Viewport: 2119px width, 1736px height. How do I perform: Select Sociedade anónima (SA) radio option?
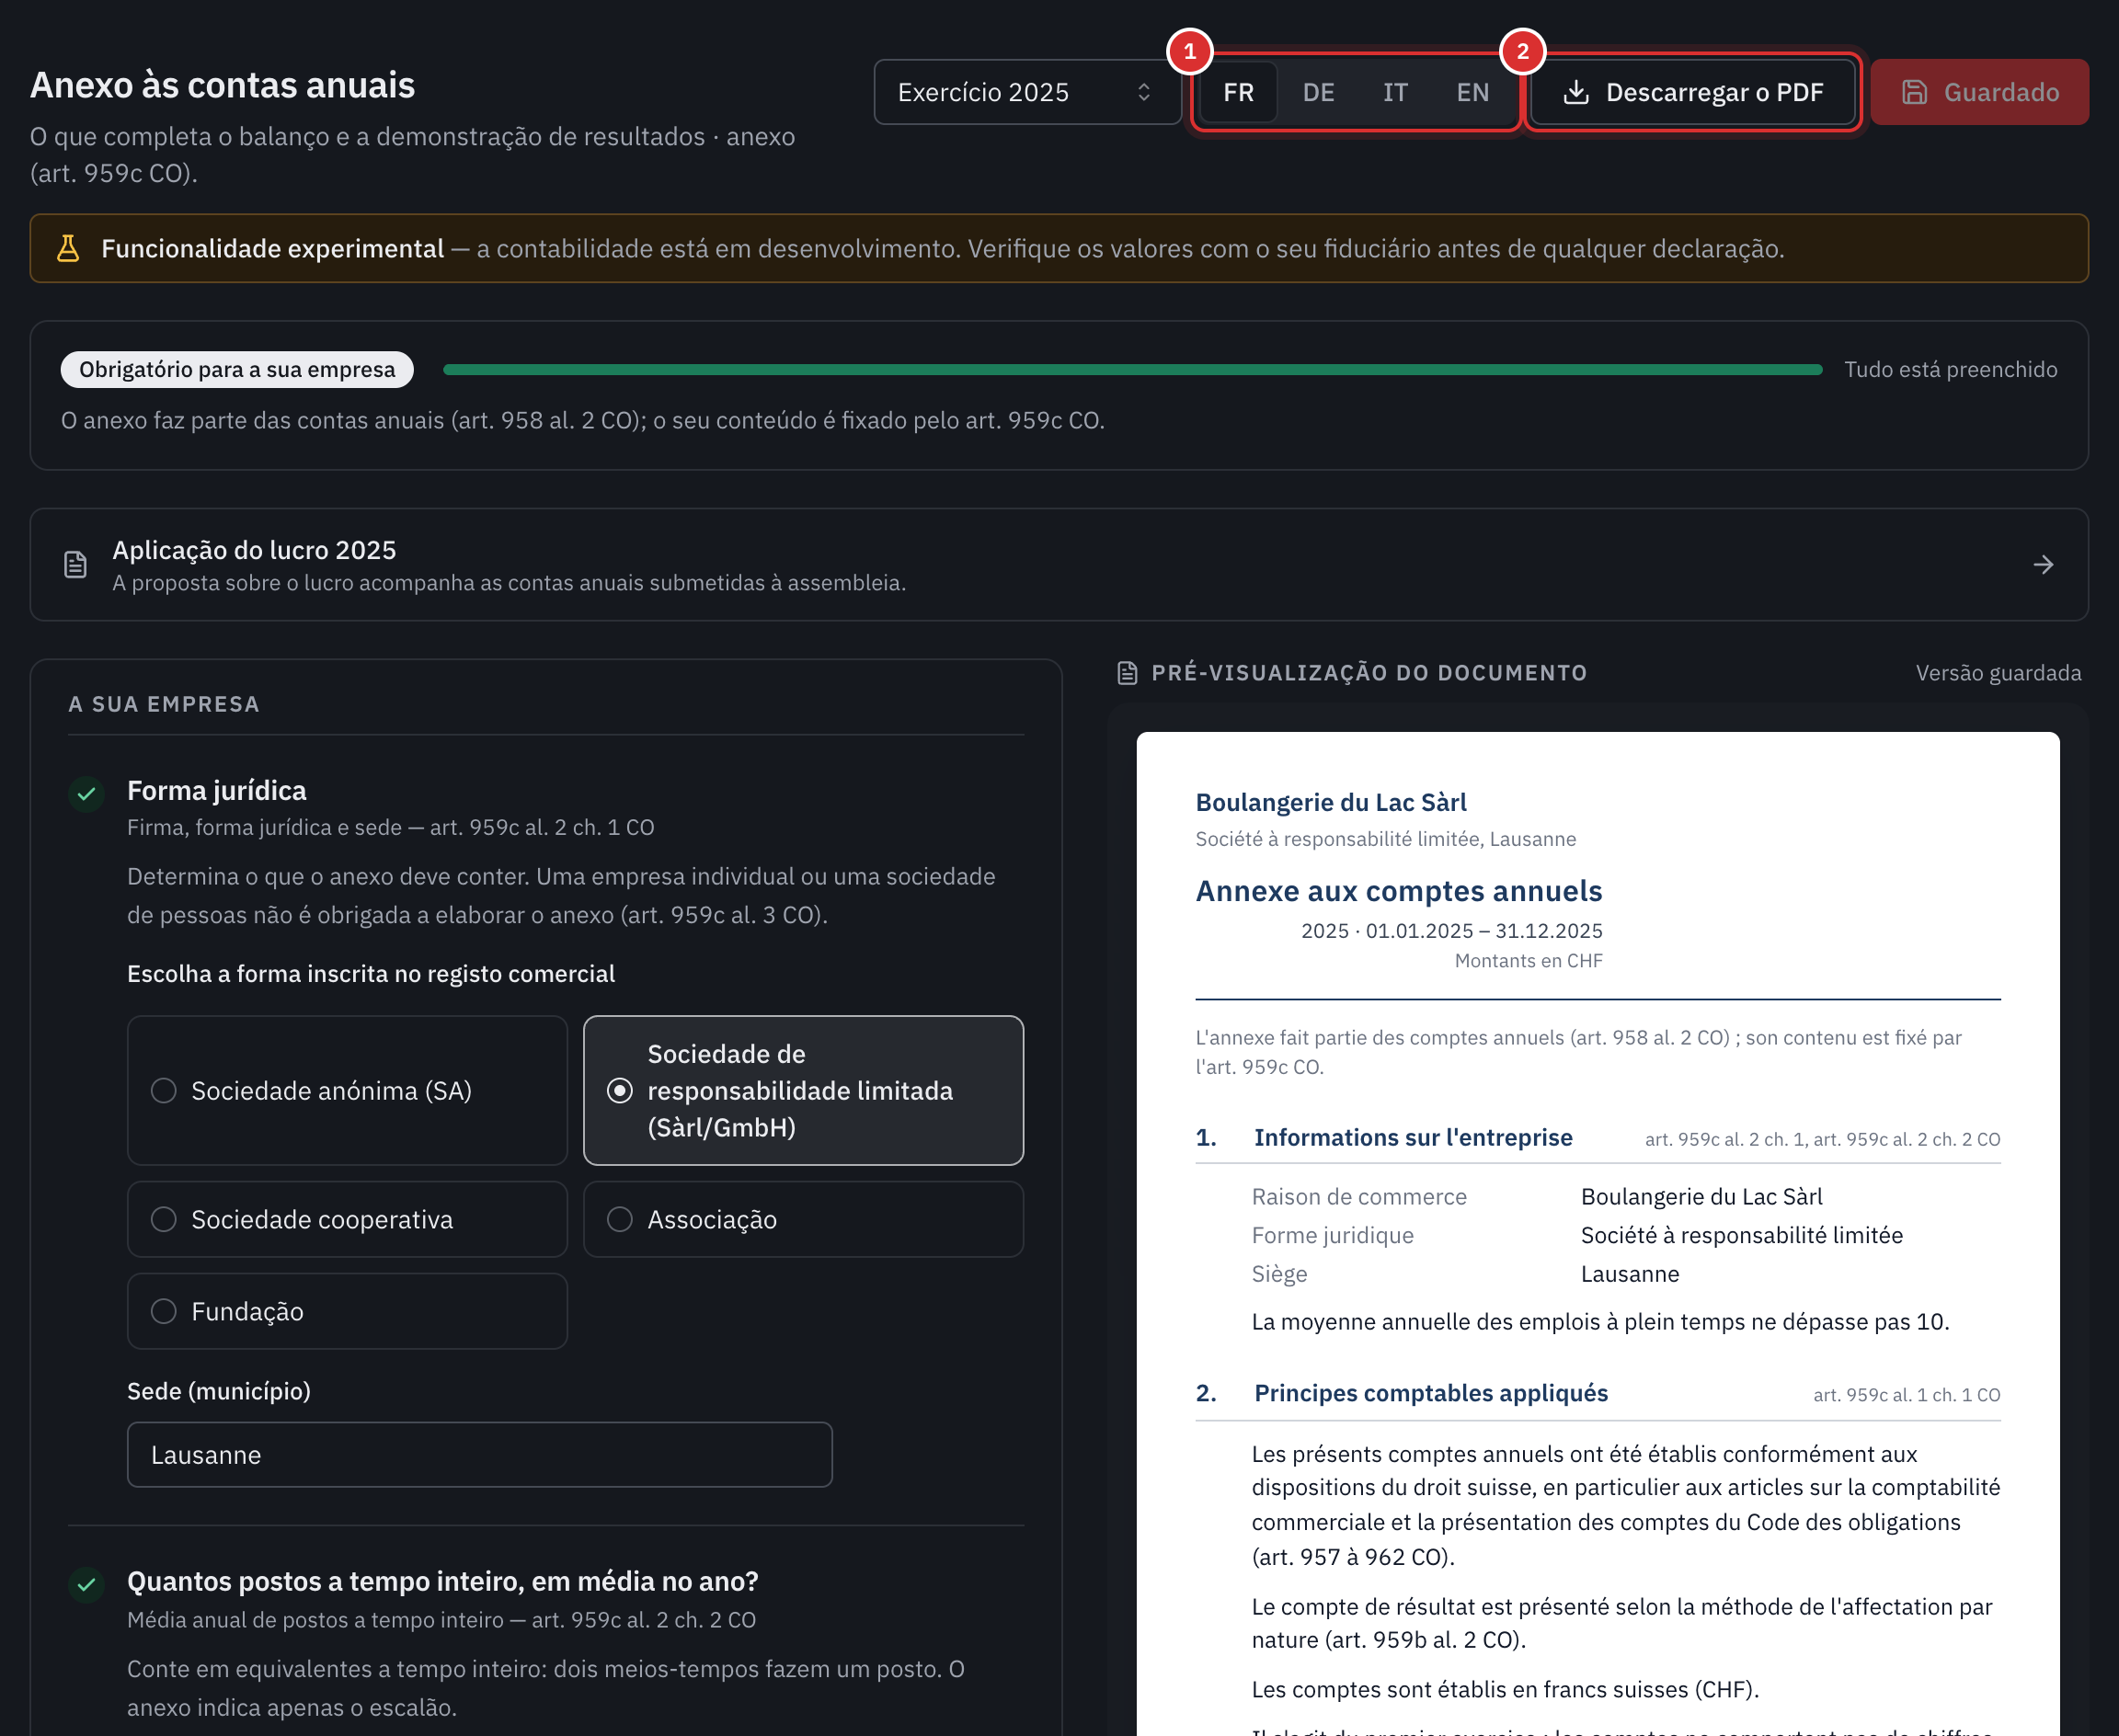pos(347,1090)
